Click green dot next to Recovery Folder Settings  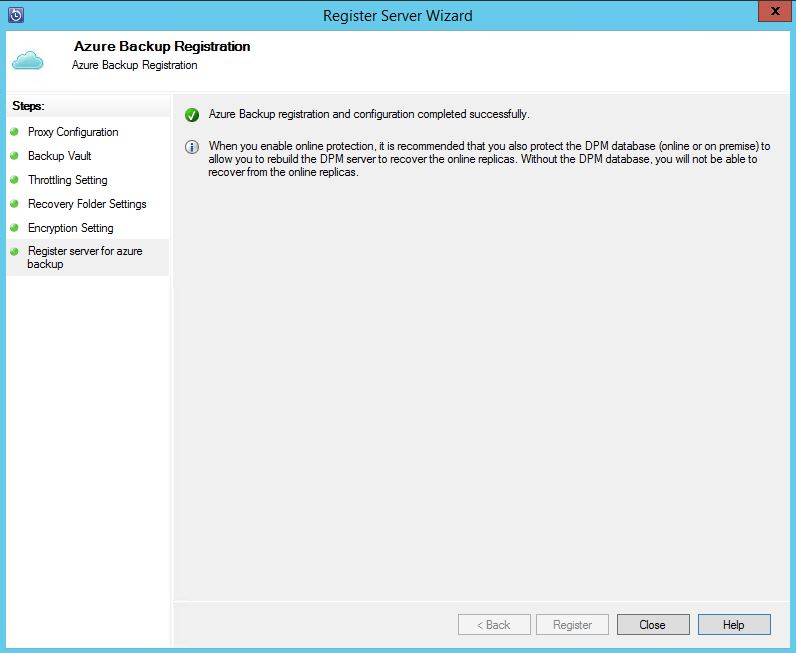coord(14,204)
